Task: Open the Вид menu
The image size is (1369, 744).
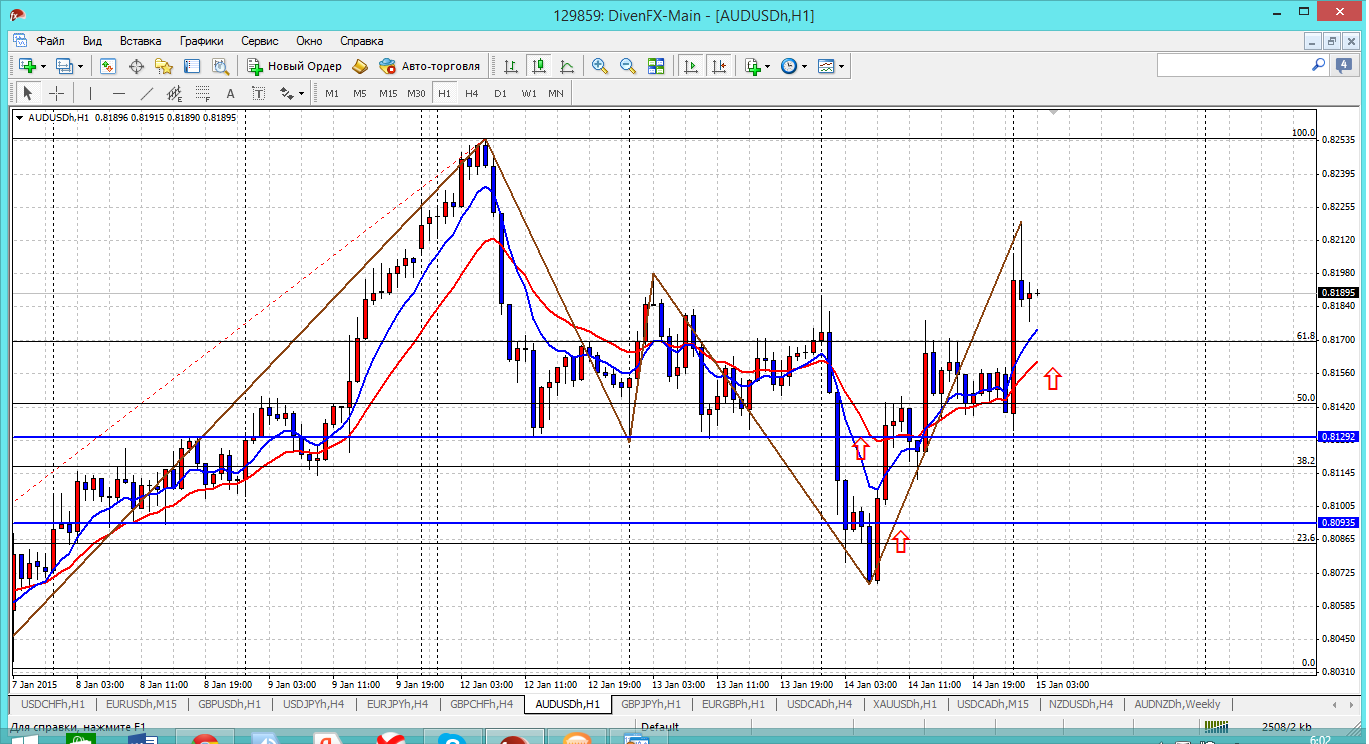Action: 92,41
